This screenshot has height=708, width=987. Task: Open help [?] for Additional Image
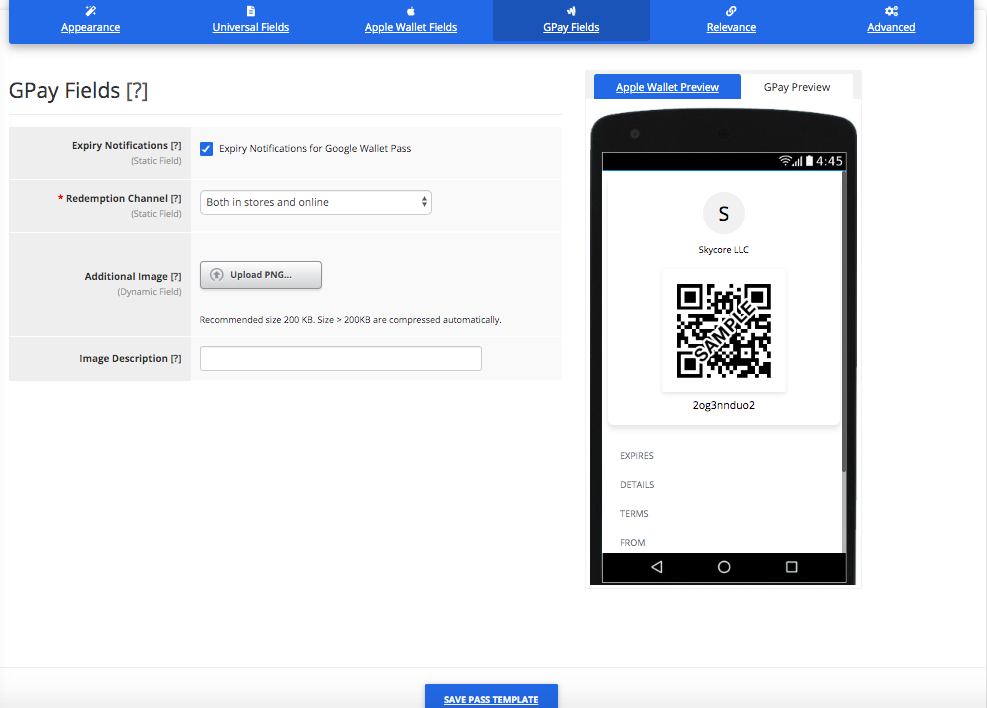pyautogui.click(x=176, y=276)
